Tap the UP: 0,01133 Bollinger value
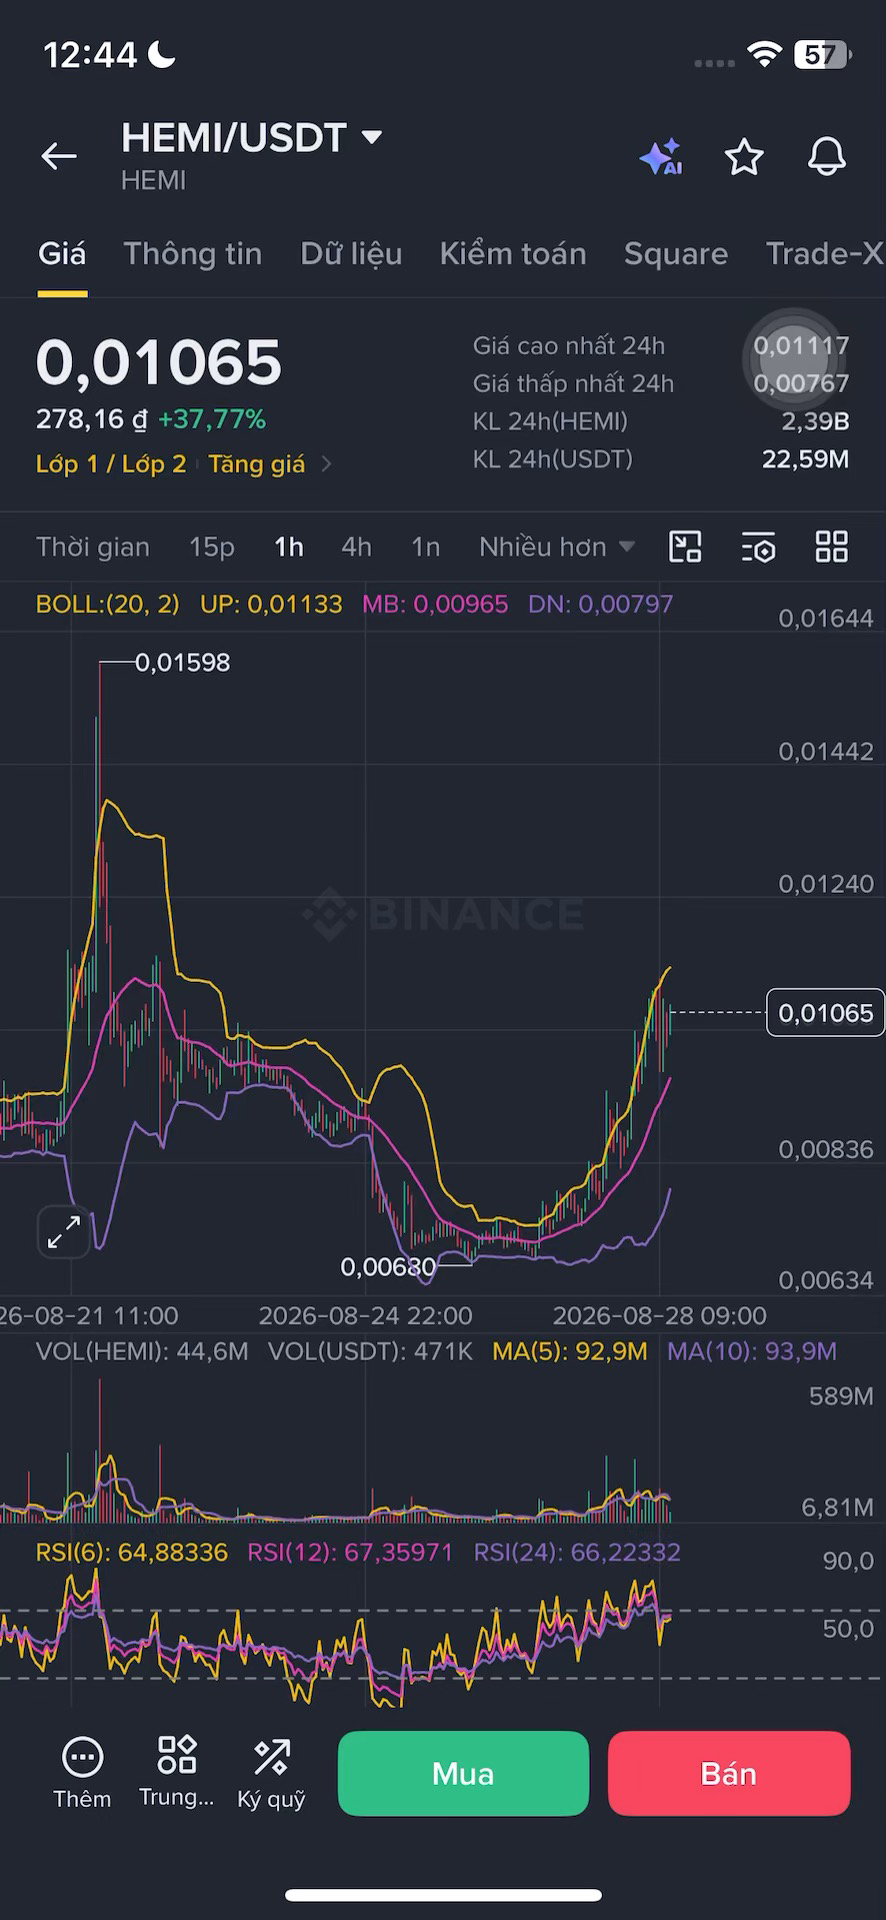 tap(271, 604)
